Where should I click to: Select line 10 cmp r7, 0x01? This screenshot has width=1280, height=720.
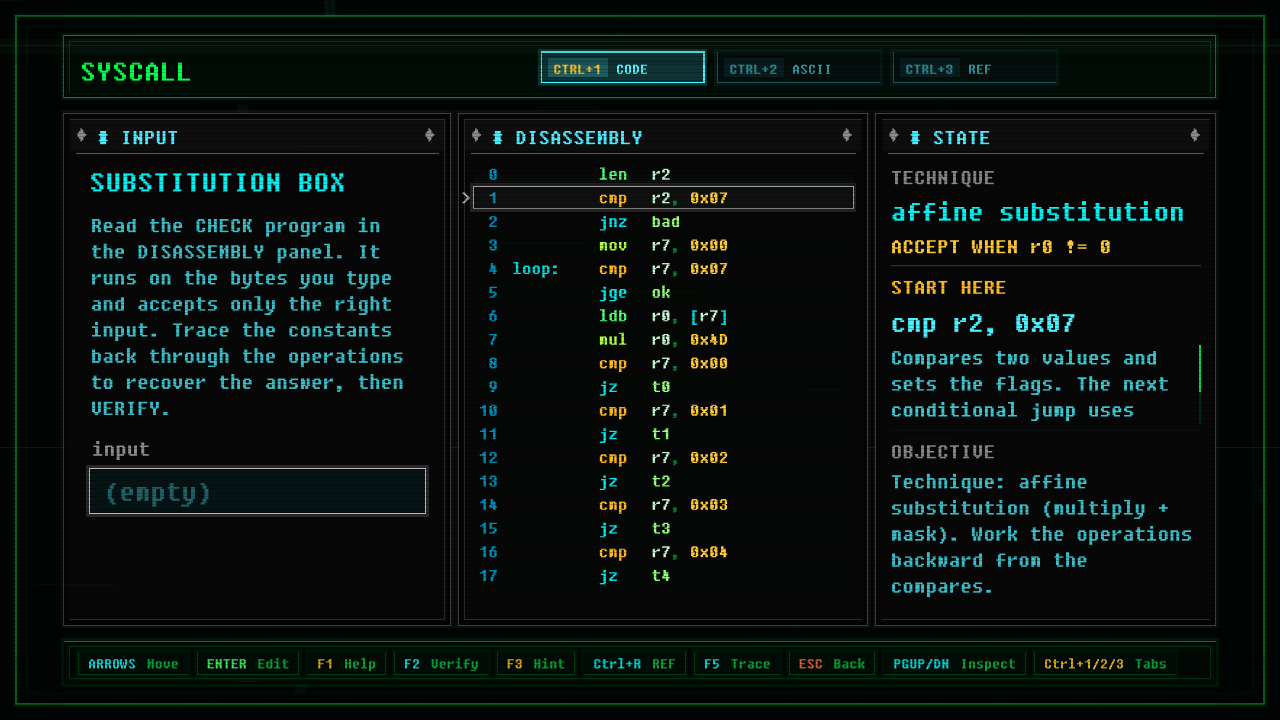[663, 411]
